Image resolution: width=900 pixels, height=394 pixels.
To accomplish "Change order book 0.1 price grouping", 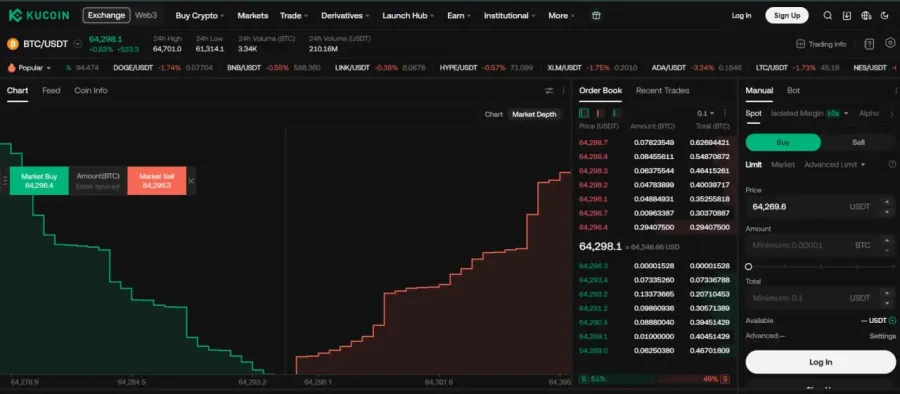I will (705, 113).
